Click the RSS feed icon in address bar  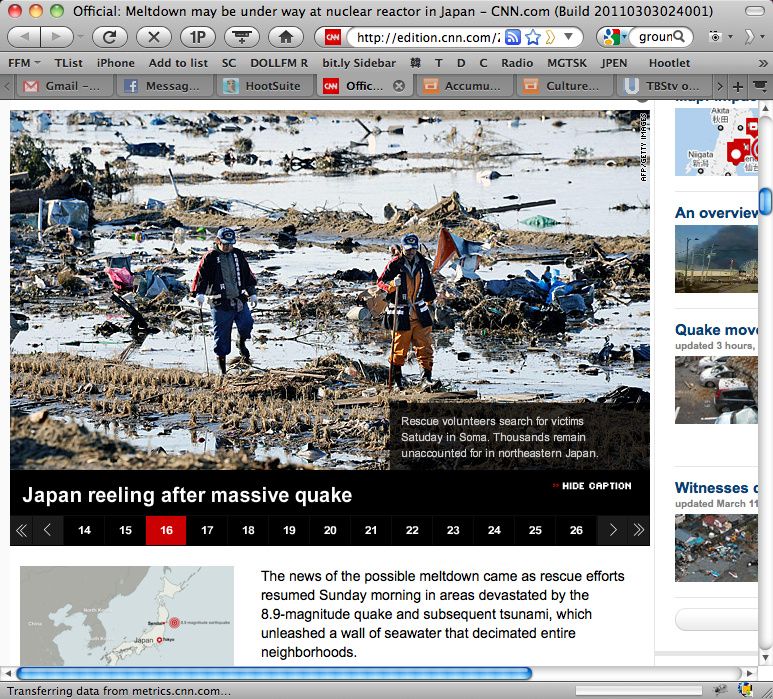pyautogui.click(x=513, y=37)
